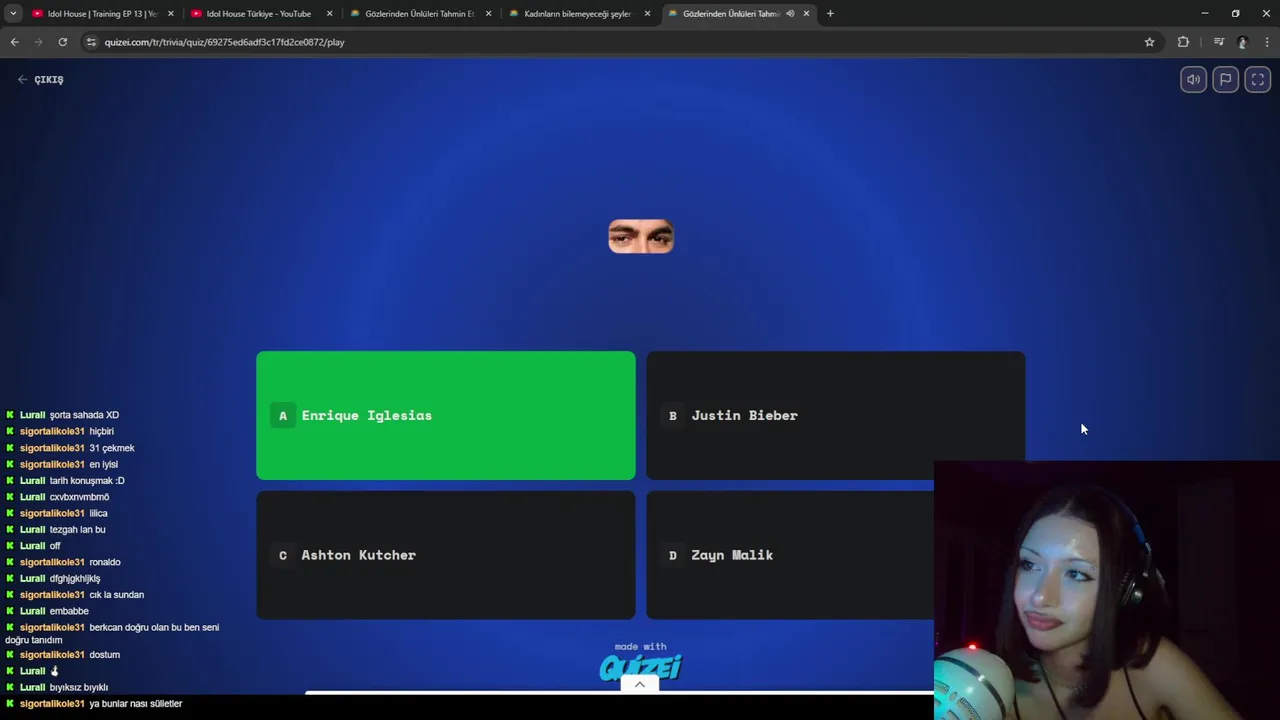This screenshot has height=720, width=1280.
Task: View site information icon in address bar
Action: [x=91, y=42]
